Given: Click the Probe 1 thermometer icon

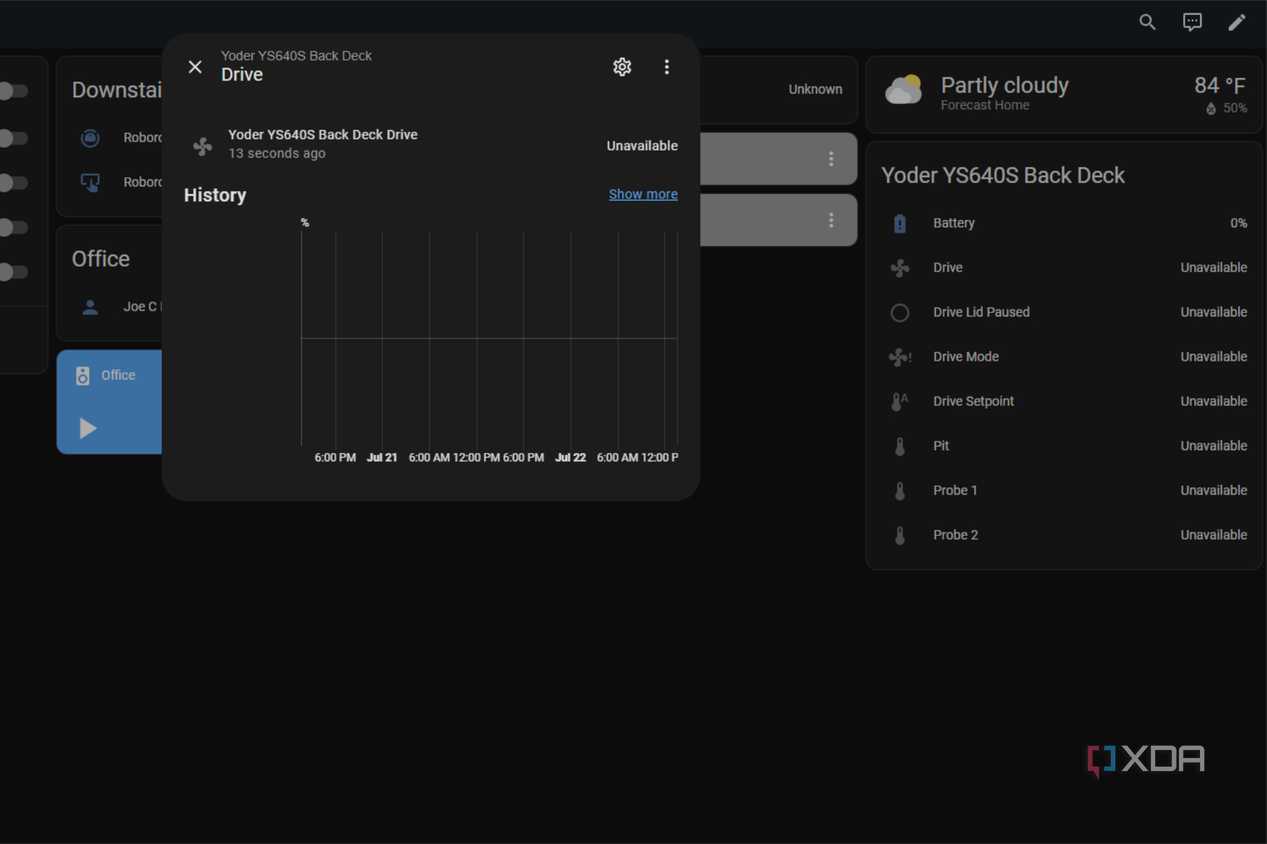Looking at the screenshot, I should click(900, 490).
